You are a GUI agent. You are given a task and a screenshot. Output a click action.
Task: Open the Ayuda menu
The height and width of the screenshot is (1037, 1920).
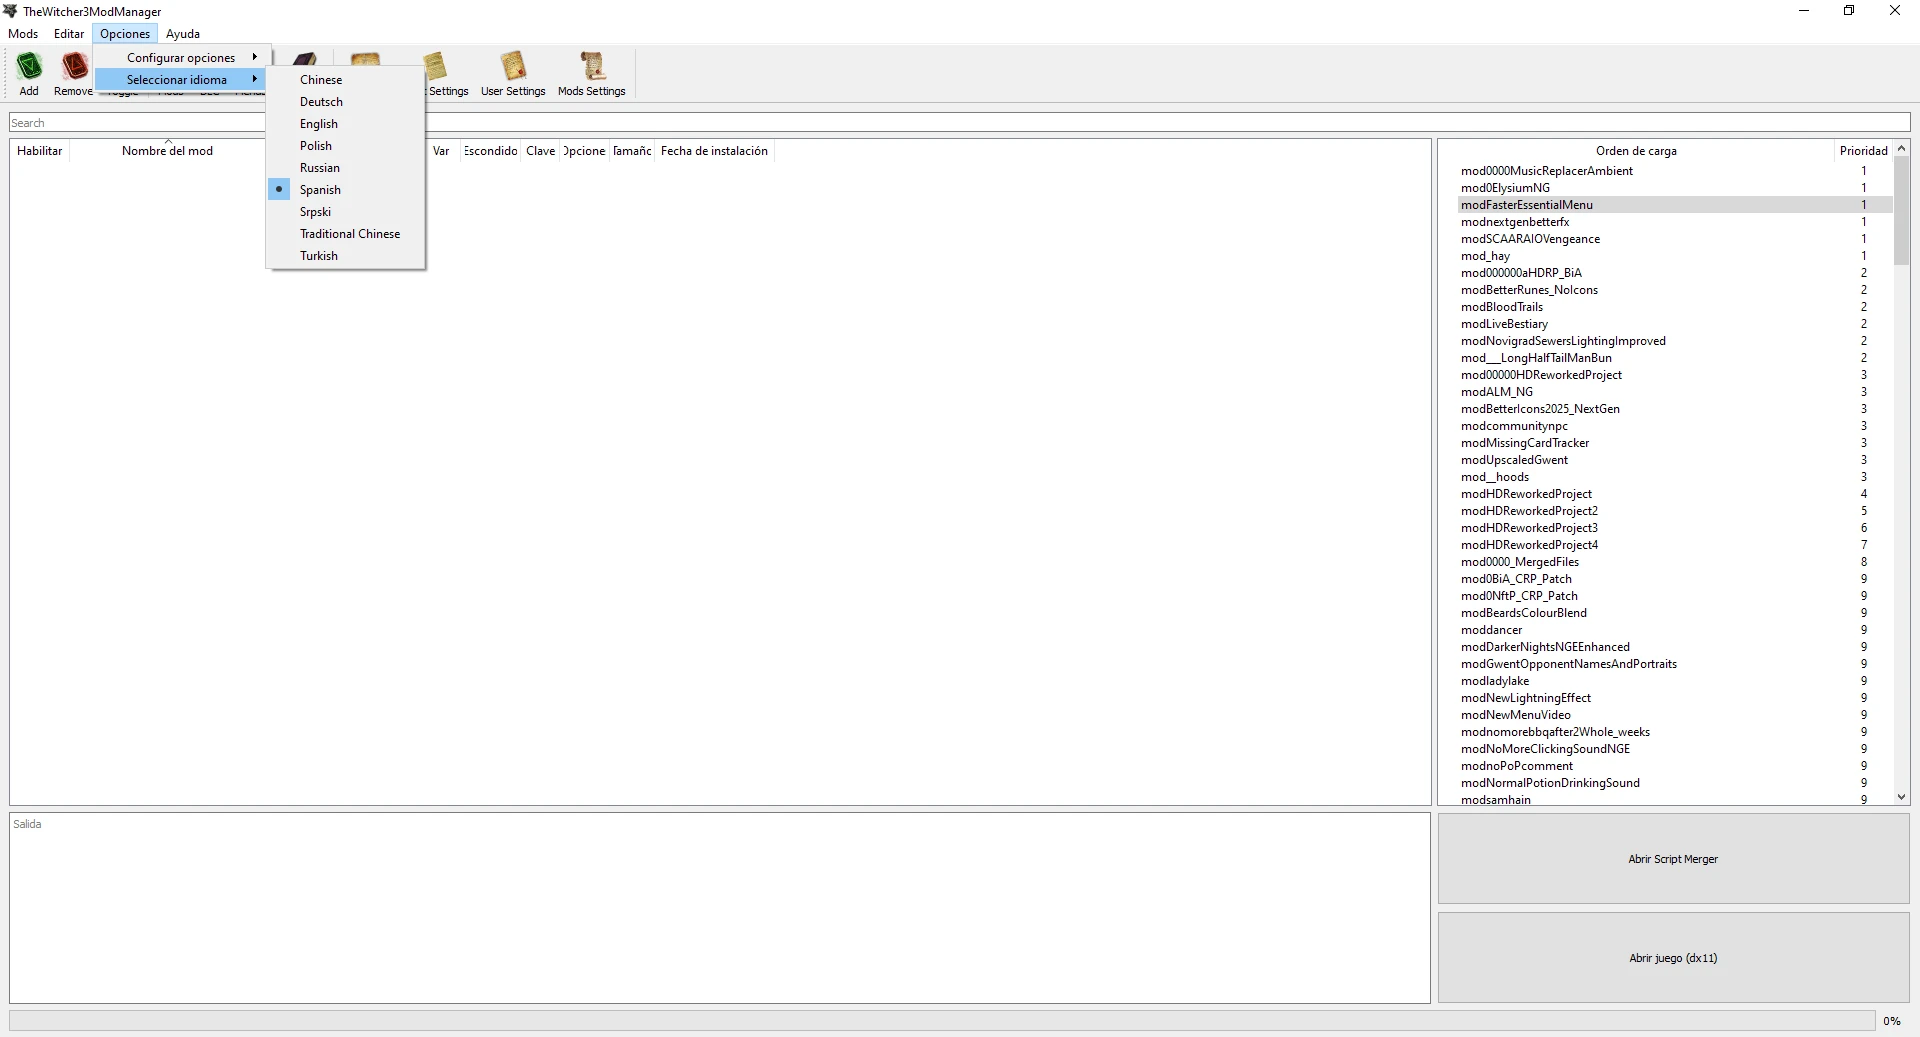tap(183, 34)
